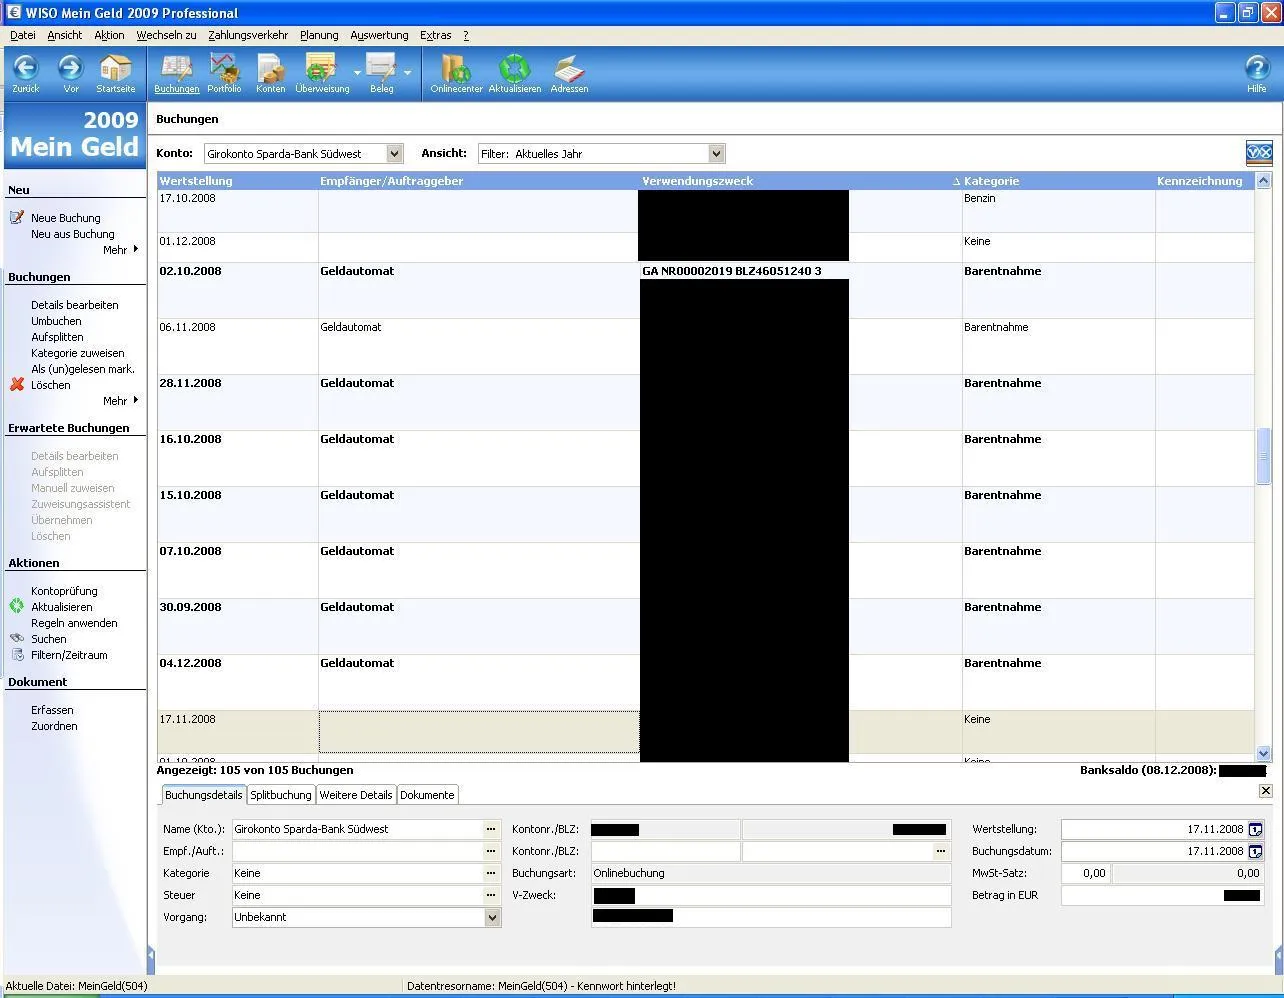Click the Zurück back arrow icon
This screenshot has width=1284, height=998.
pos(26,70)
